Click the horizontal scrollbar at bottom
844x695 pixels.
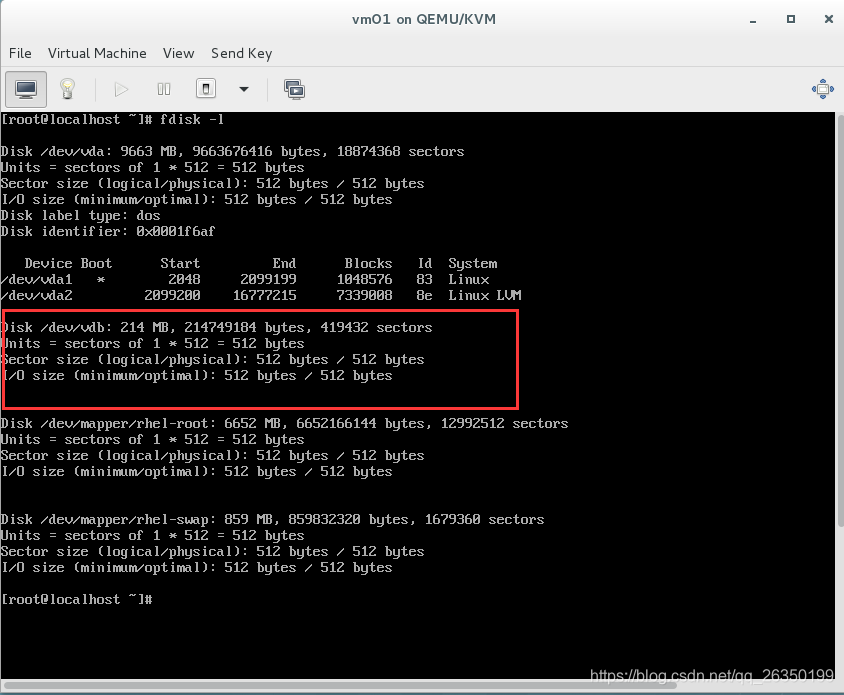(x=339, y=685)
